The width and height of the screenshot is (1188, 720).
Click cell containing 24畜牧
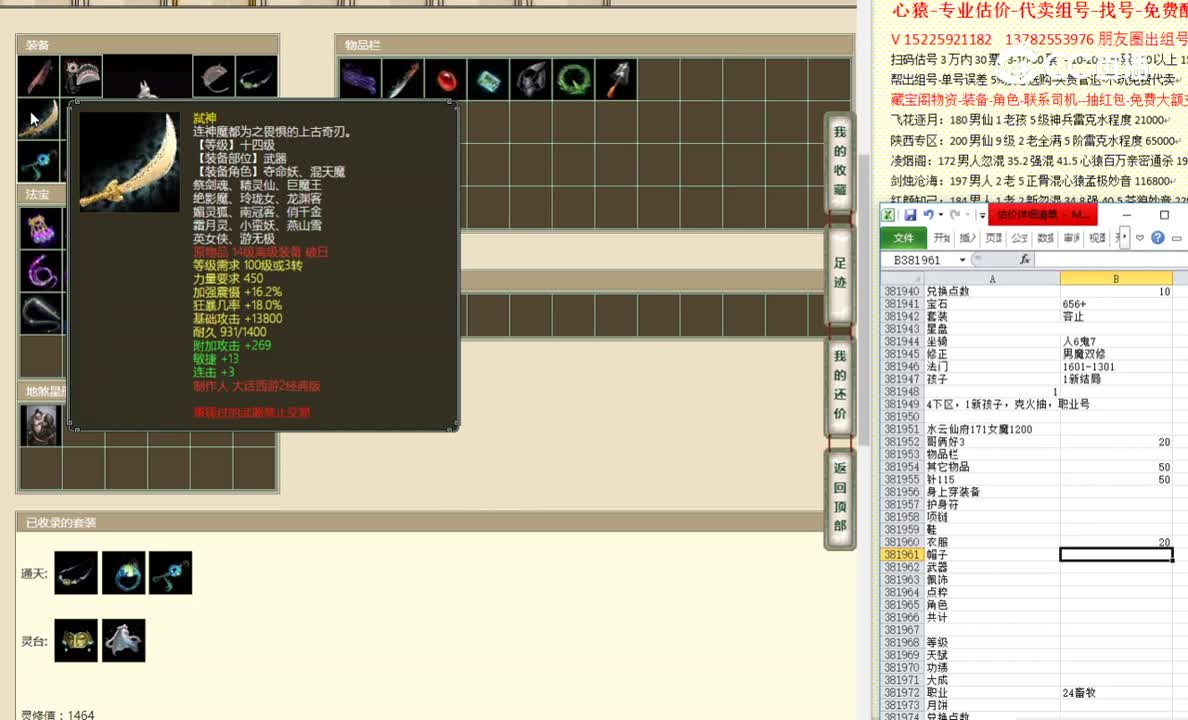click(x=1116, y=693)
